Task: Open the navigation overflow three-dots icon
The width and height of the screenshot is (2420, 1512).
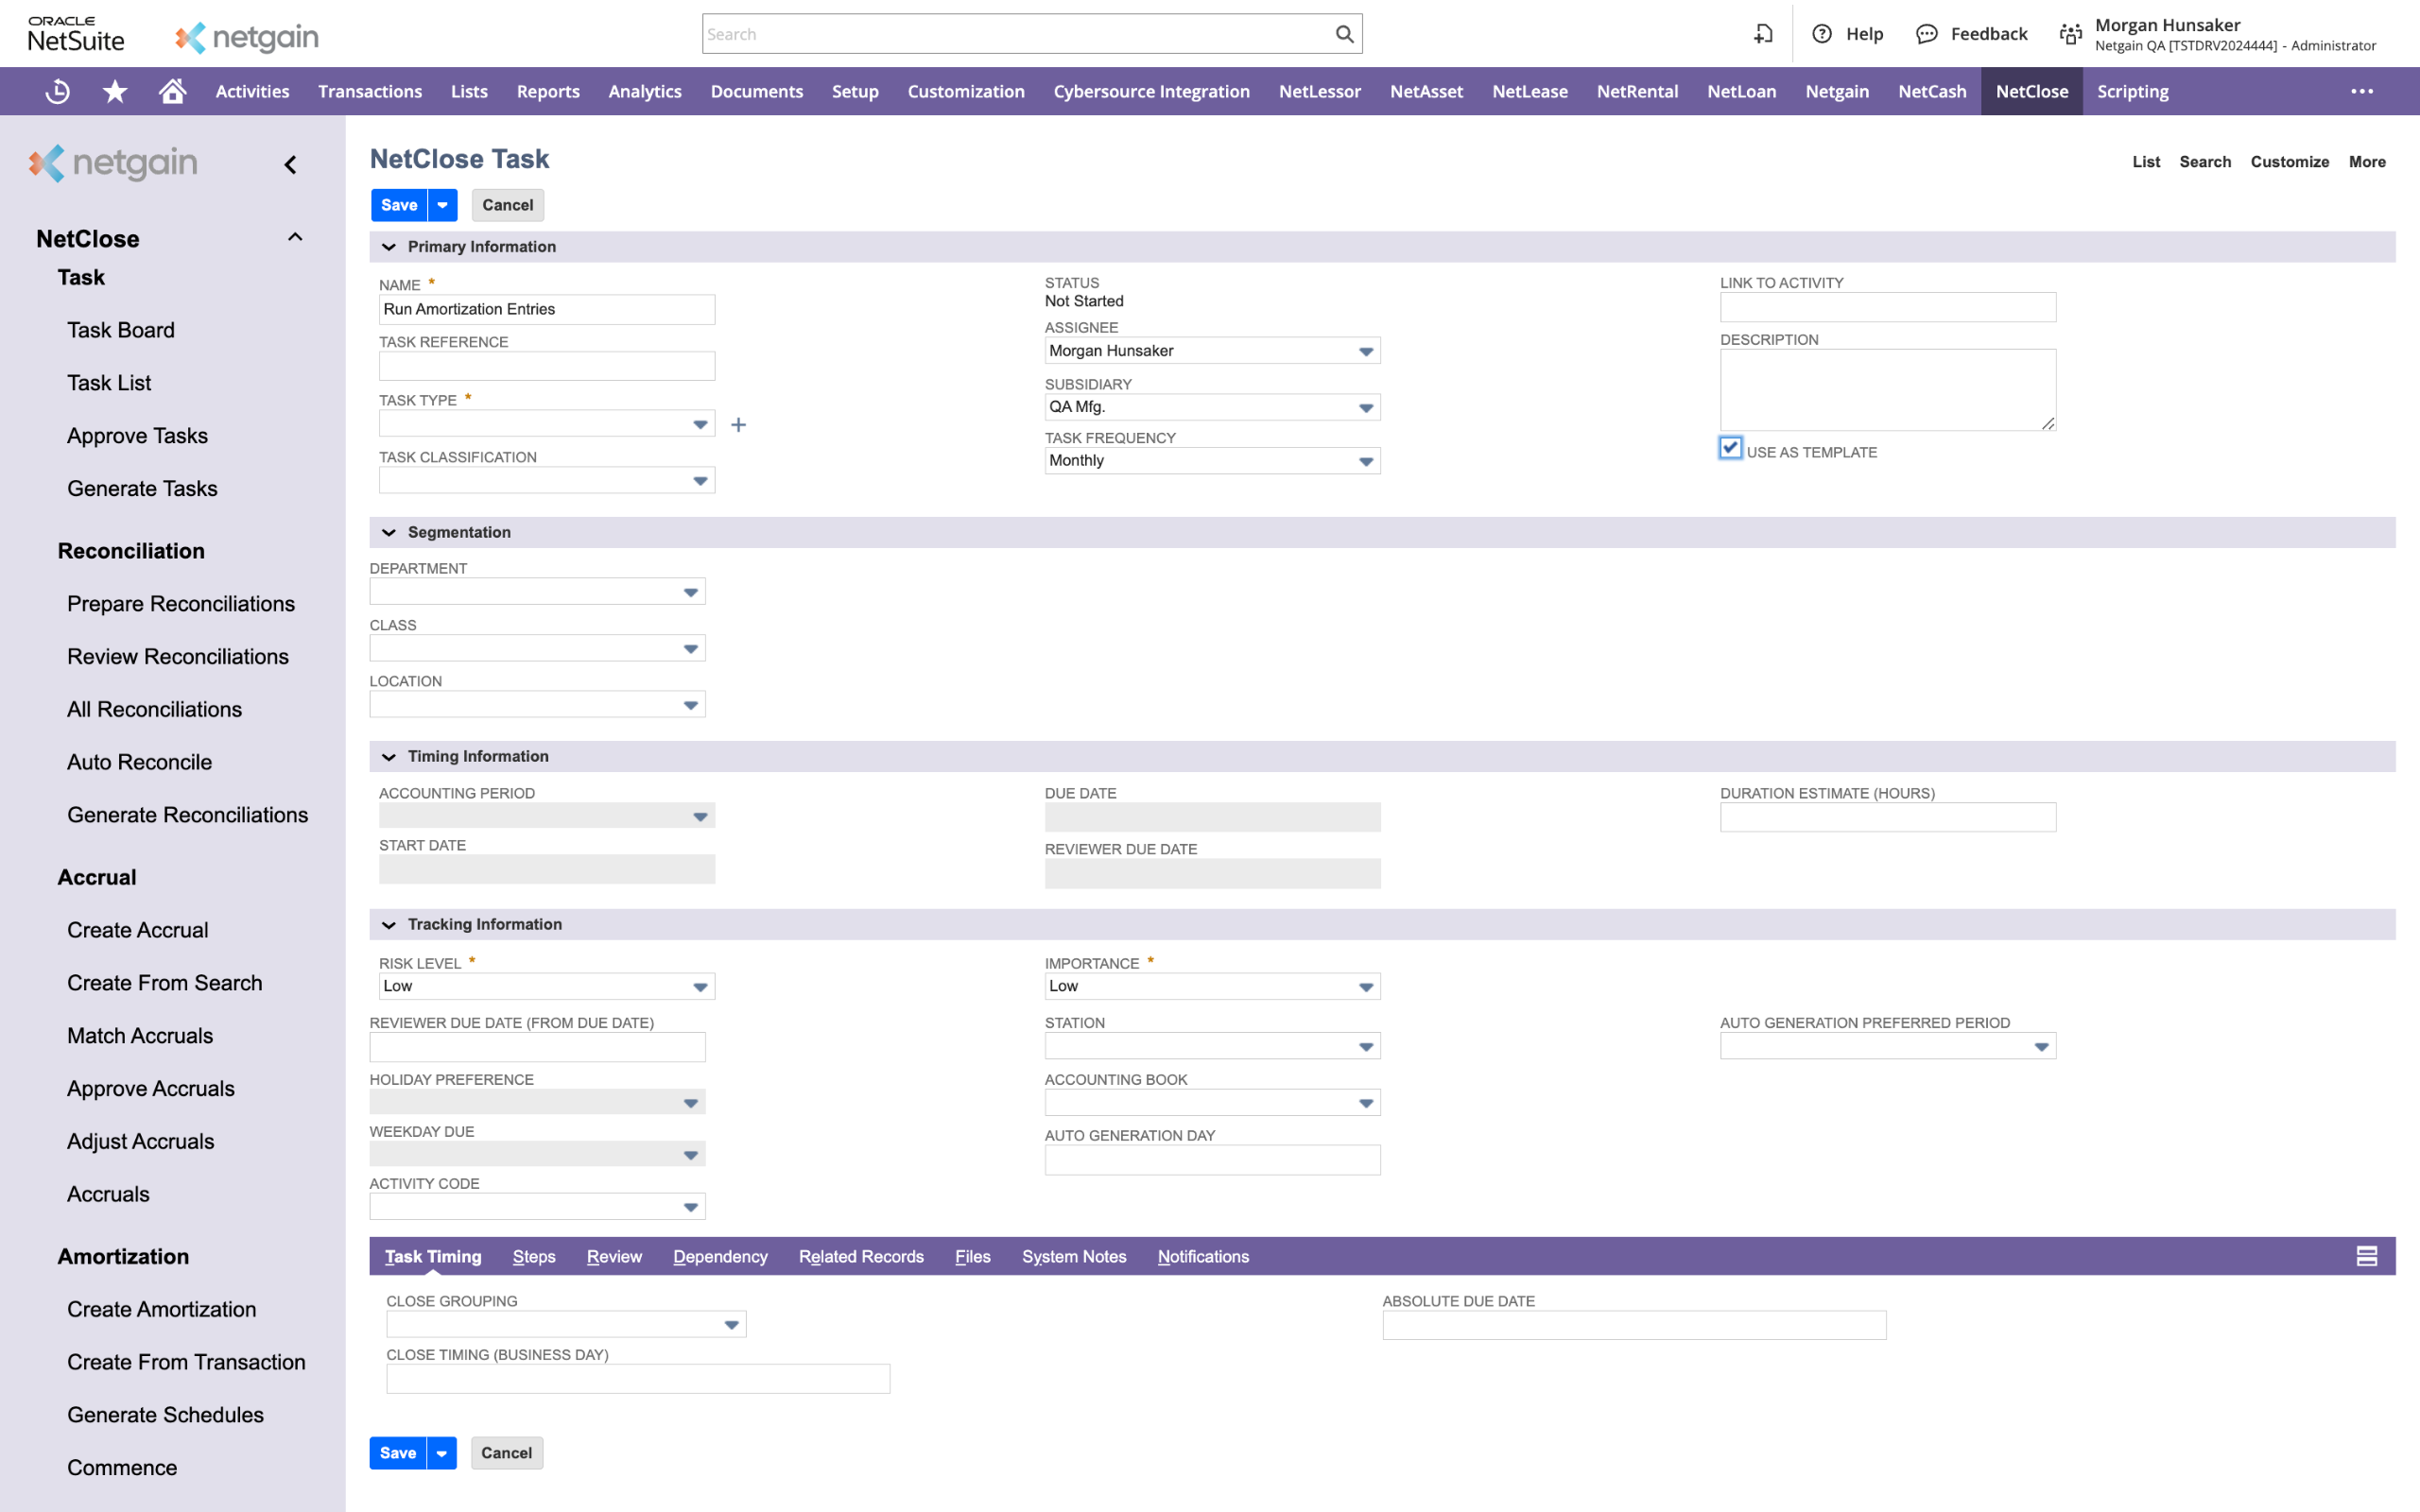Action: [2362, 91]
